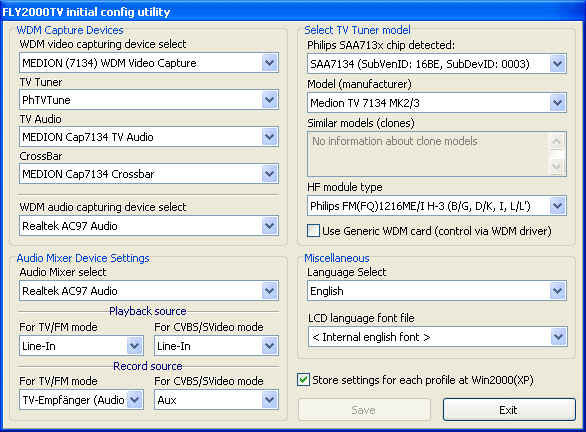
Task: Open the TV Audio device dropdown
Action: (269, 137)
